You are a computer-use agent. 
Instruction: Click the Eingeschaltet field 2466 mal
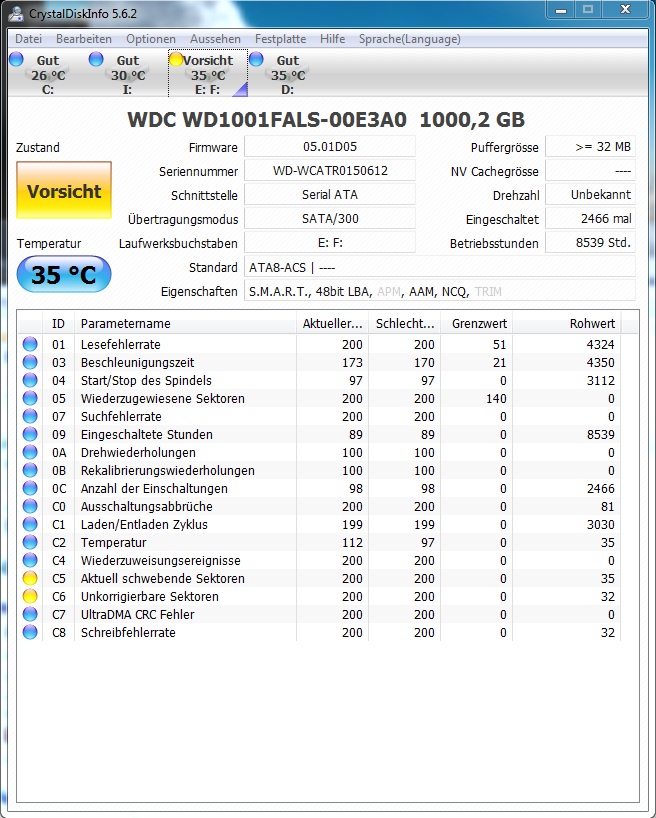coord(590,219)
